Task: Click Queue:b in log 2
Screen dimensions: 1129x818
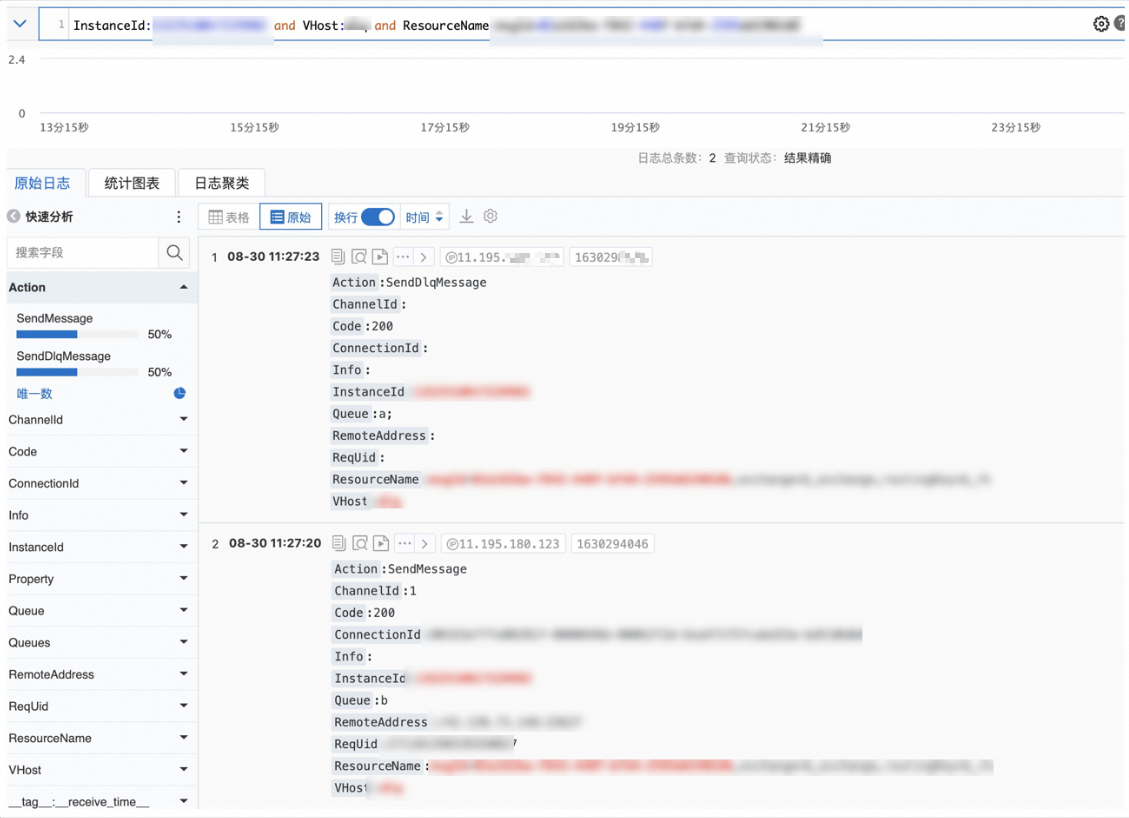Action: tap(361, 700)
